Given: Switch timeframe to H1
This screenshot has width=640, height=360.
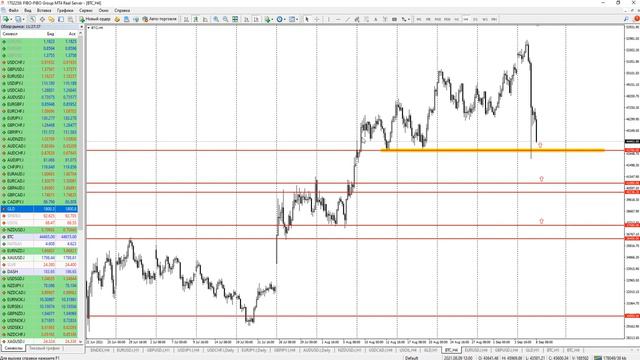Looking at the screenshot, I should 457,19.
